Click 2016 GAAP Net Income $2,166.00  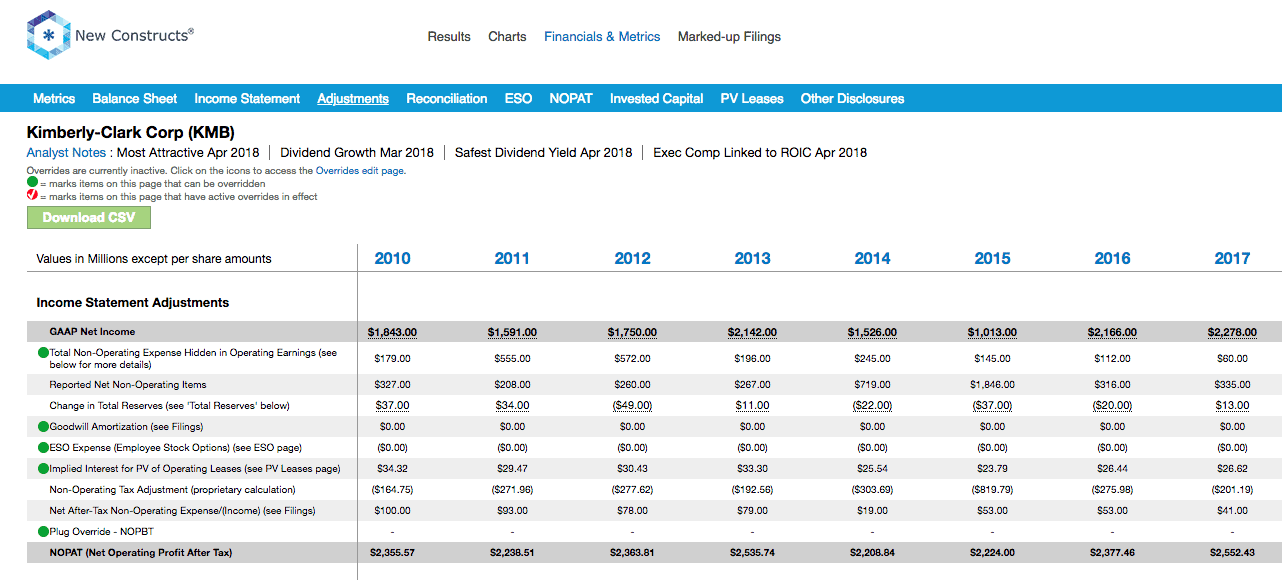[1112, 332]
